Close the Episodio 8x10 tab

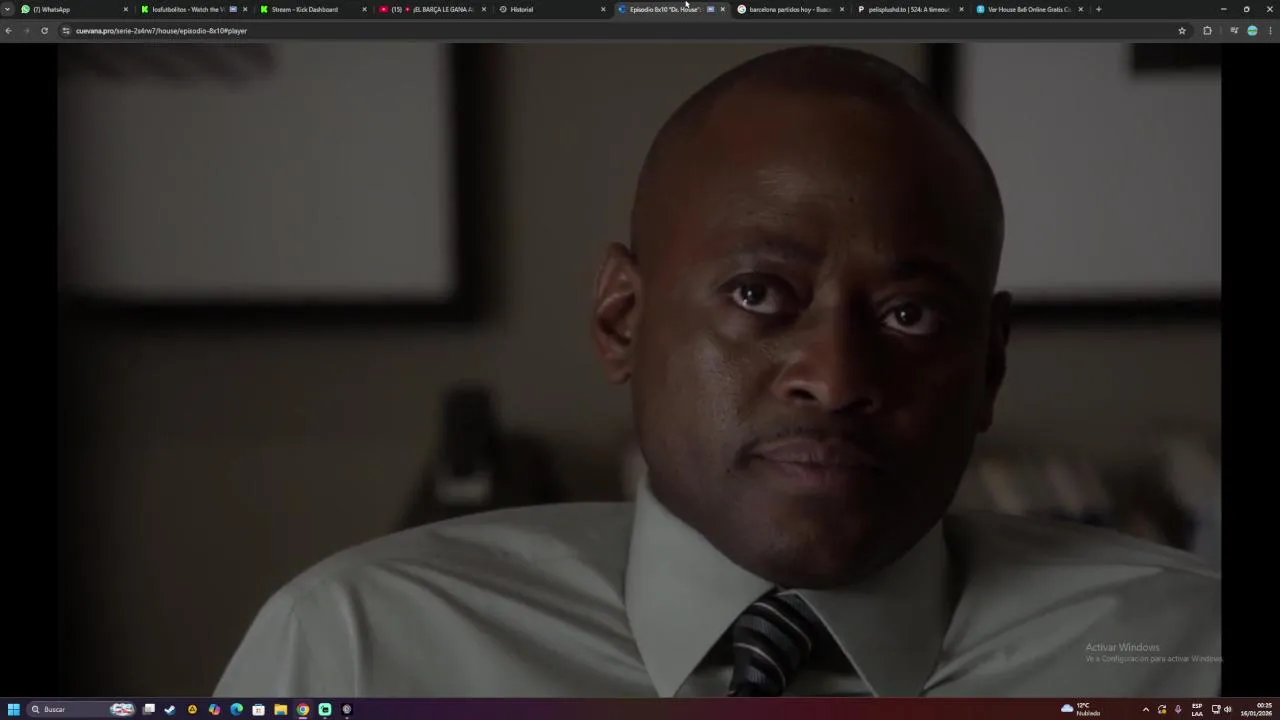(722, 9)
